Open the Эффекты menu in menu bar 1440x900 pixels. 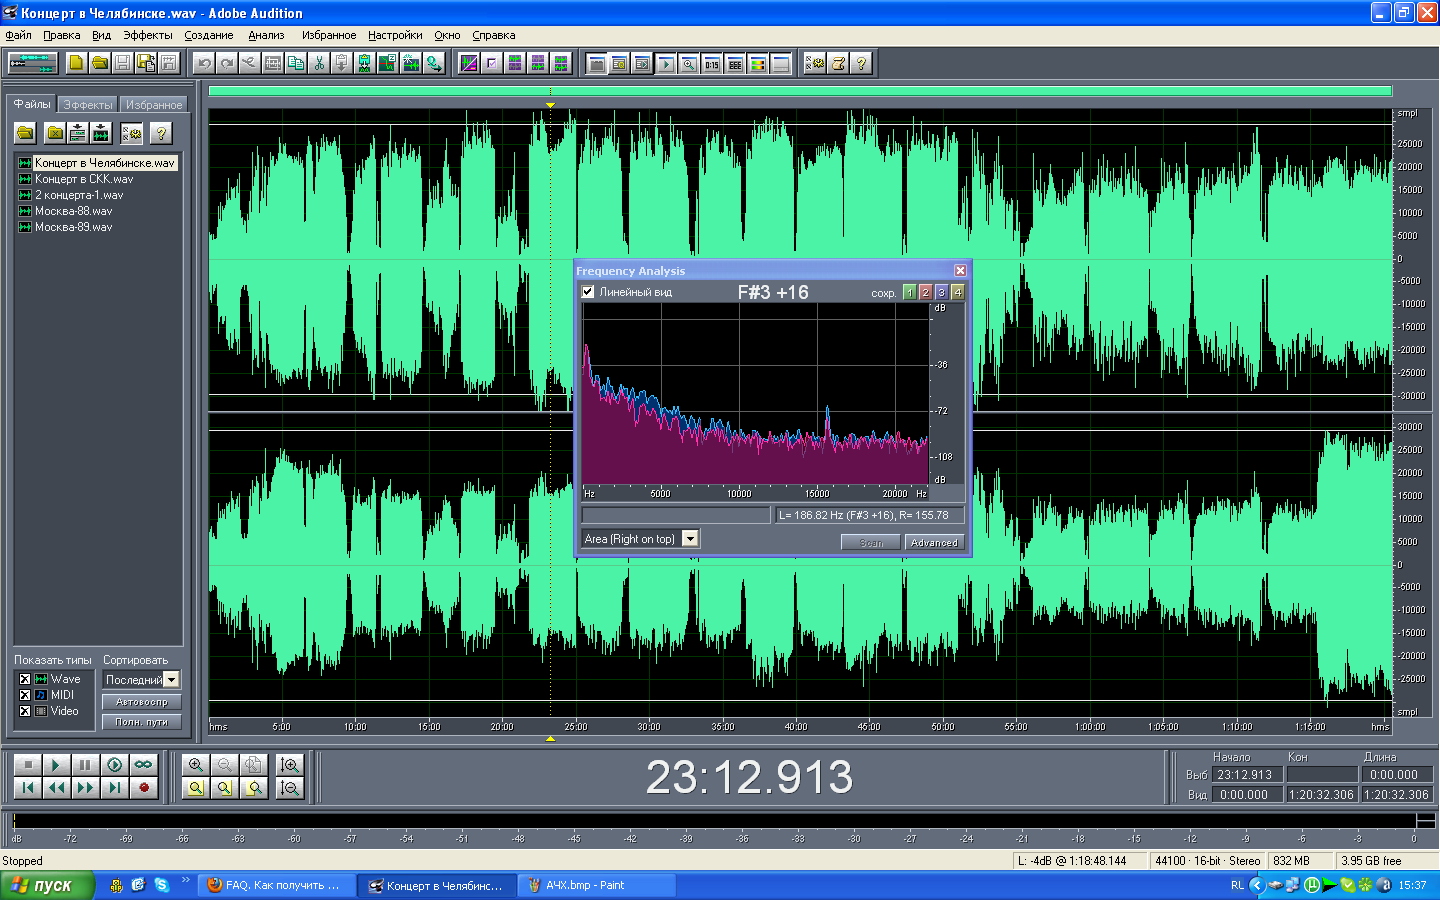click(x=147, y=35)
